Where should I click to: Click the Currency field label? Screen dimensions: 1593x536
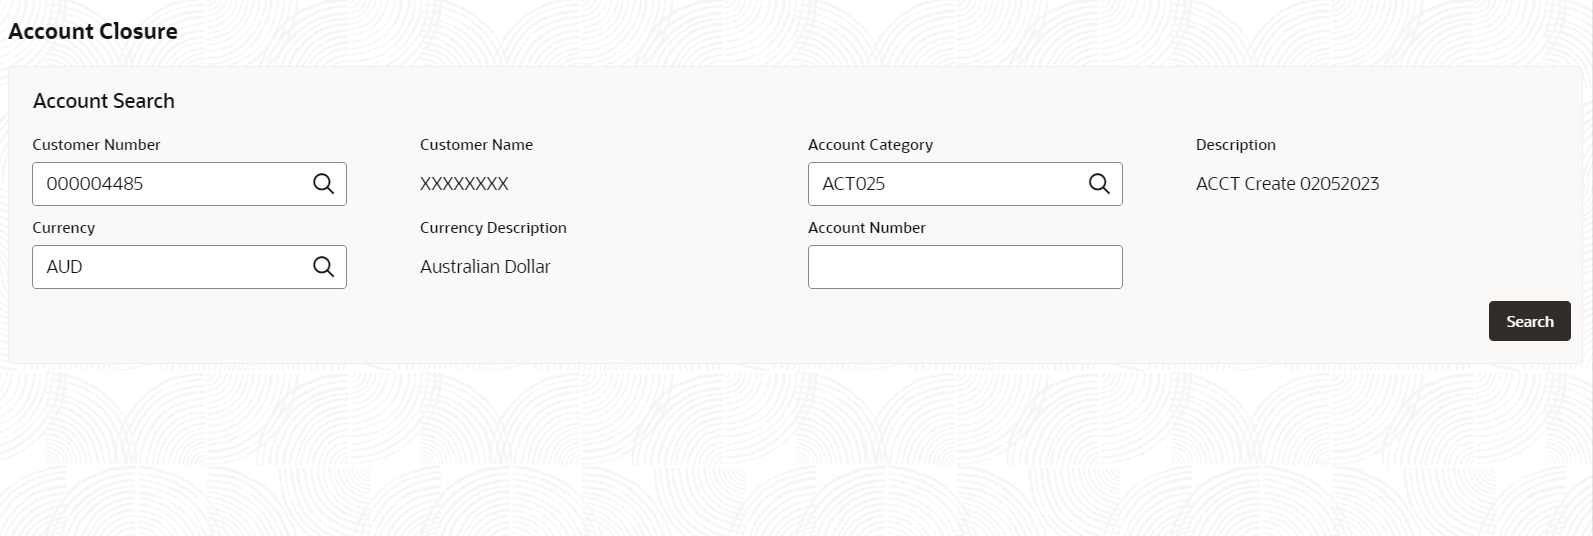(x=63, y=228)
